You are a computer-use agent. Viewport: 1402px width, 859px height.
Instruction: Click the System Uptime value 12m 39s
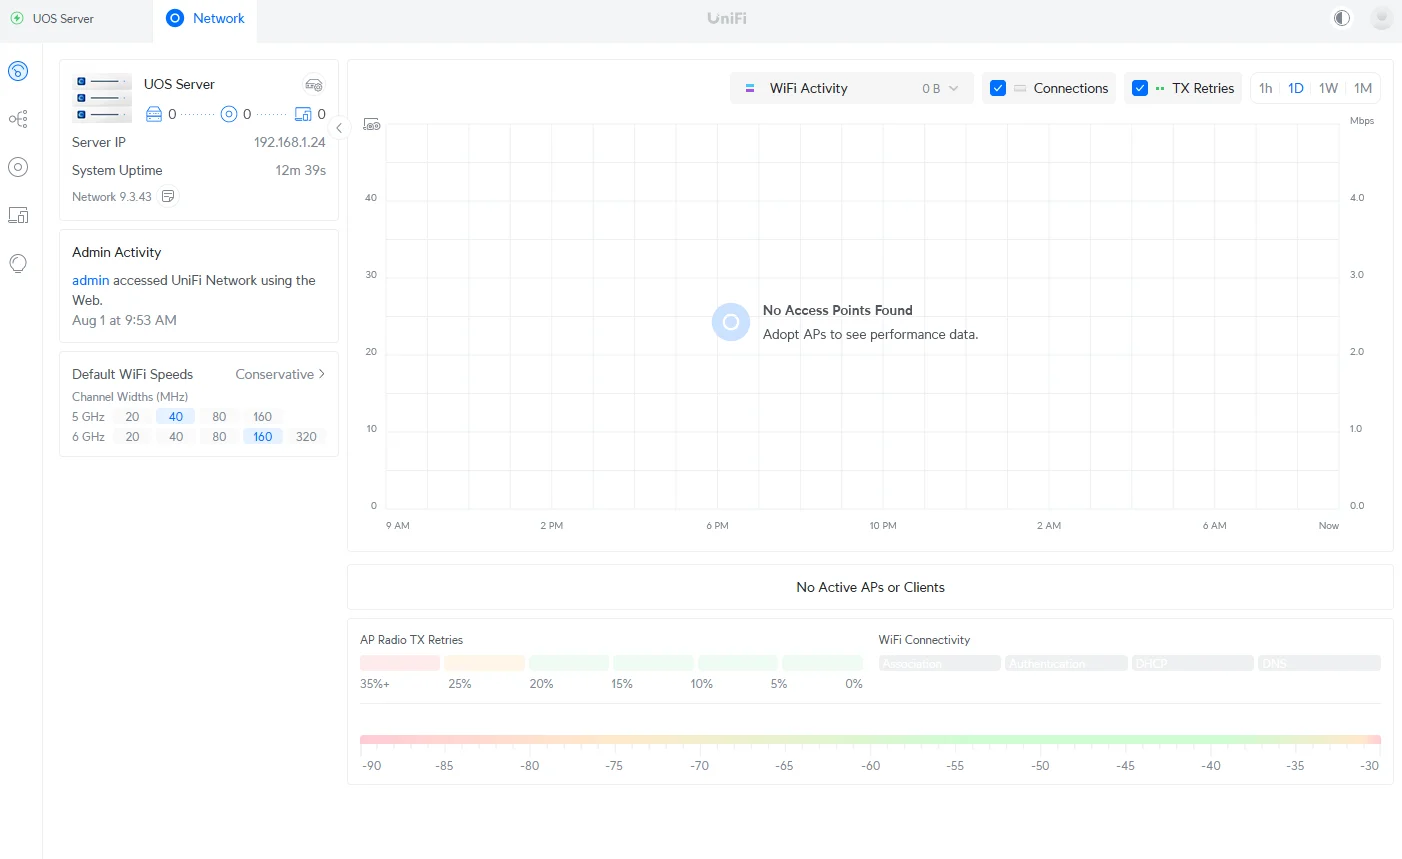click(301, 170)
